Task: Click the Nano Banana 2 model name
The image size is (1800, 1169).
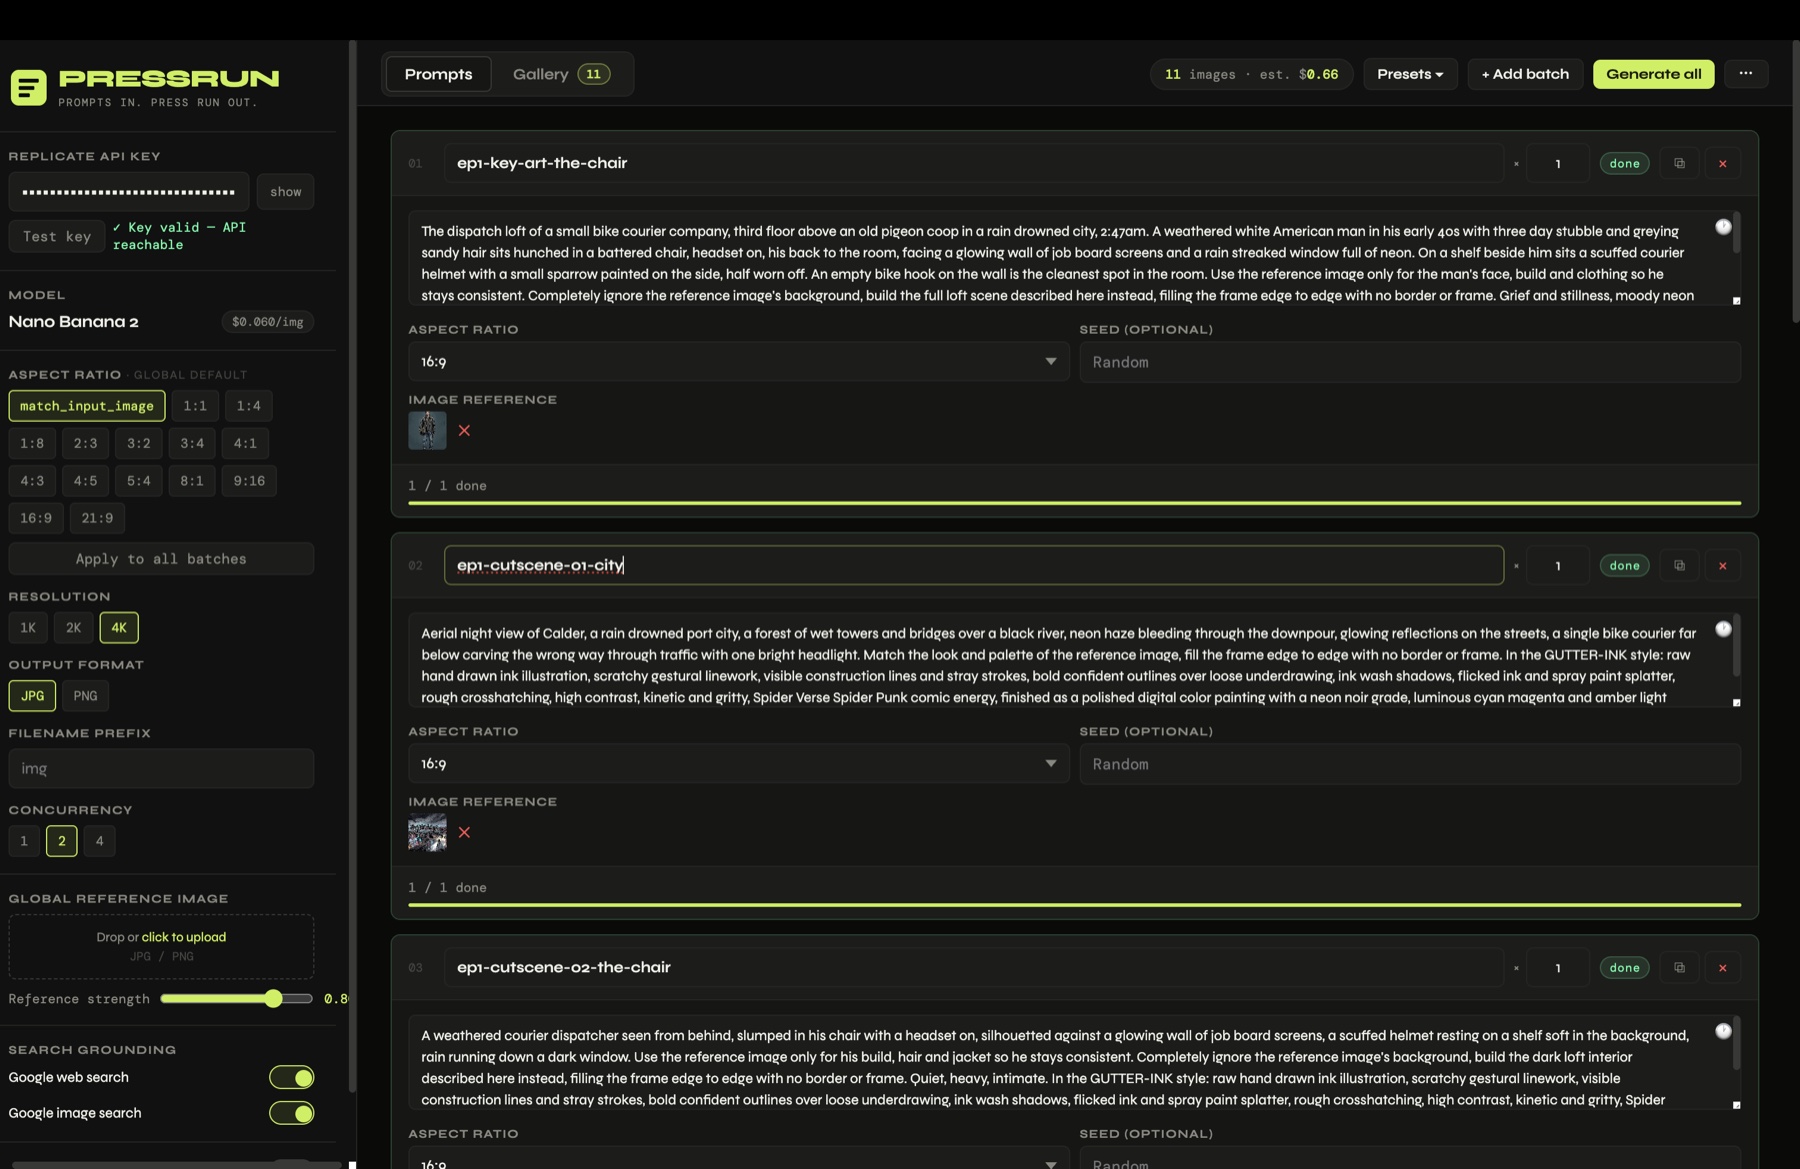Action: click(74, 321)
